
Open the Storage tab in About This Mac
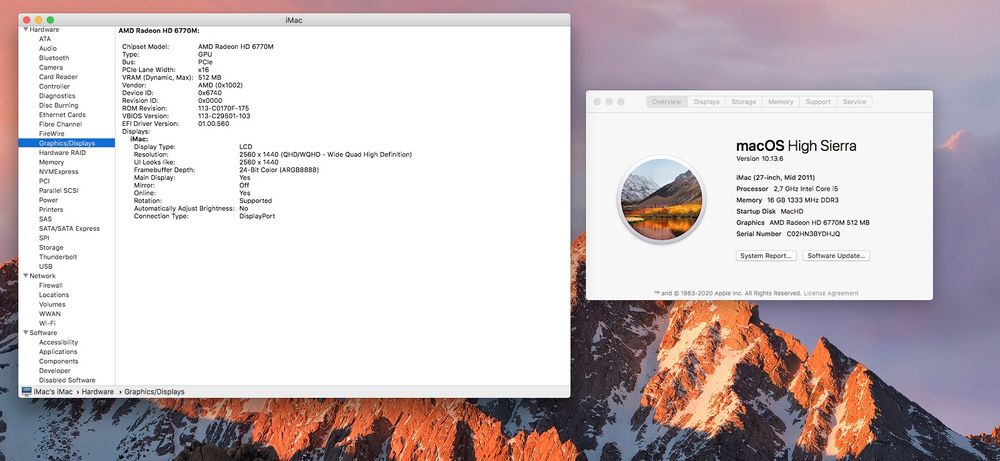tap(744, 102)
